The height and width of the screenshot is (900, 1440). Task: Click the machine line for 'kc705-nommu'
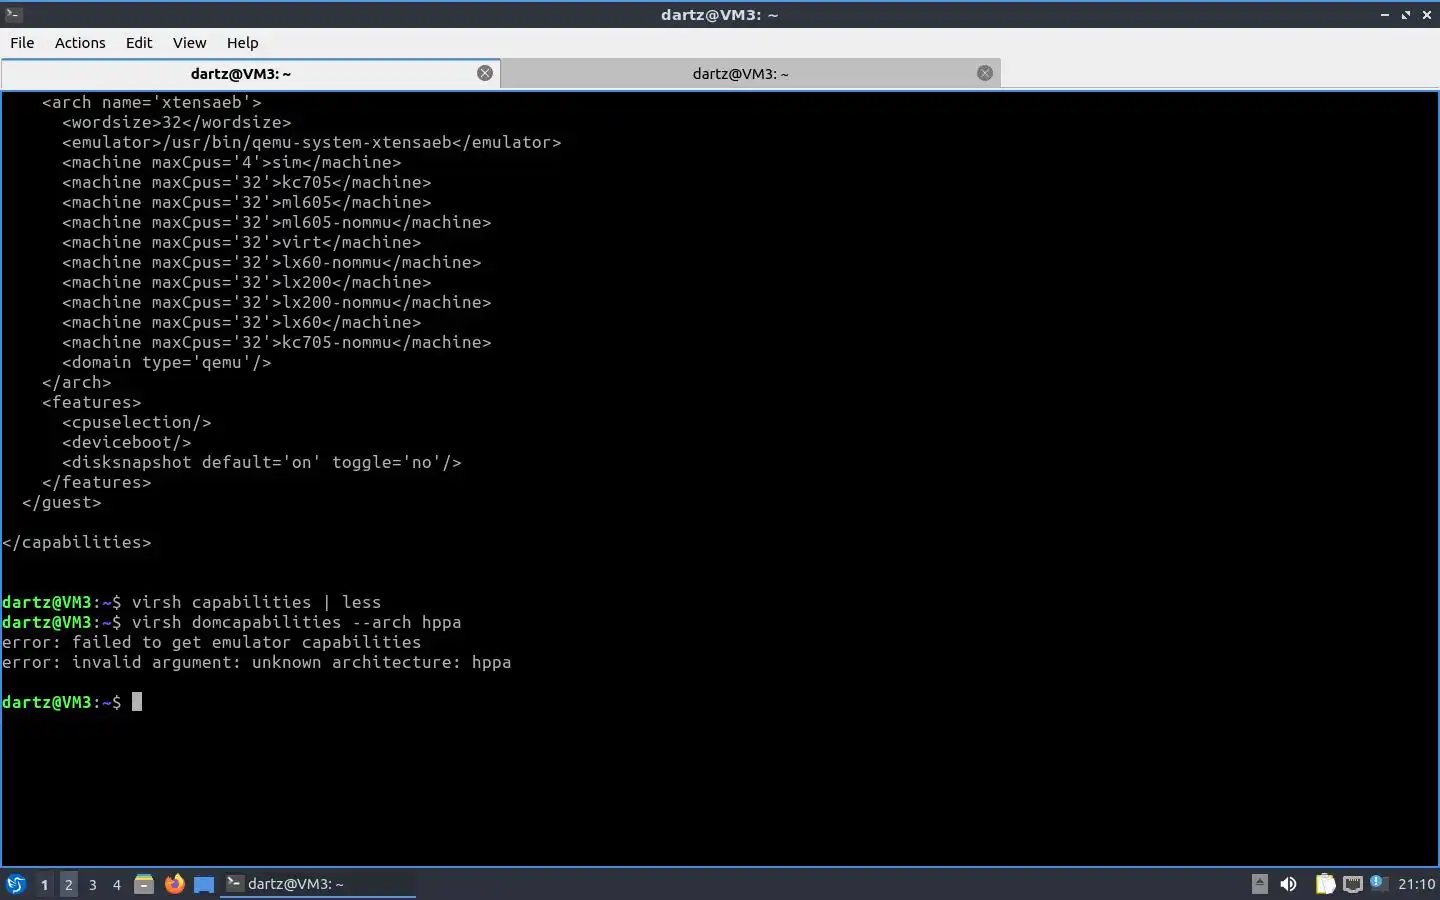pyautogui.click(x=277, y=342)
